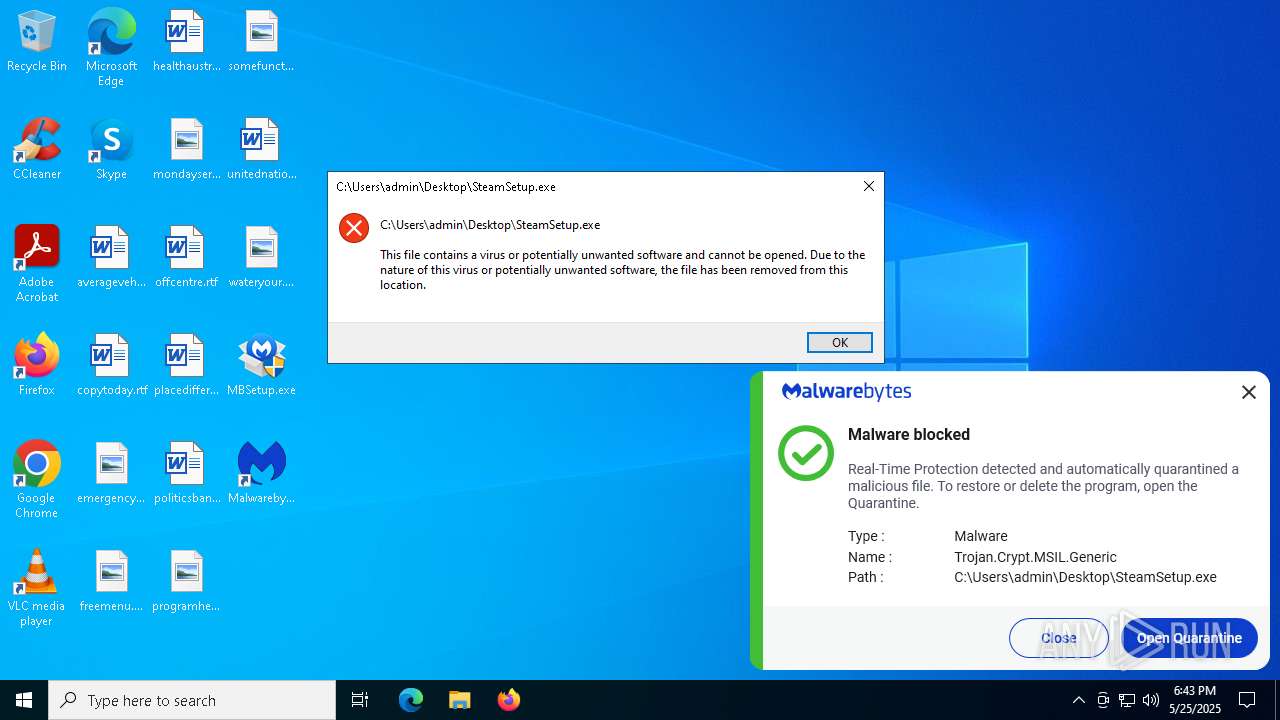Open the clock showing 6:43 PM
This screenshot has height=720, width=1280.
[x=1196, y=700]
